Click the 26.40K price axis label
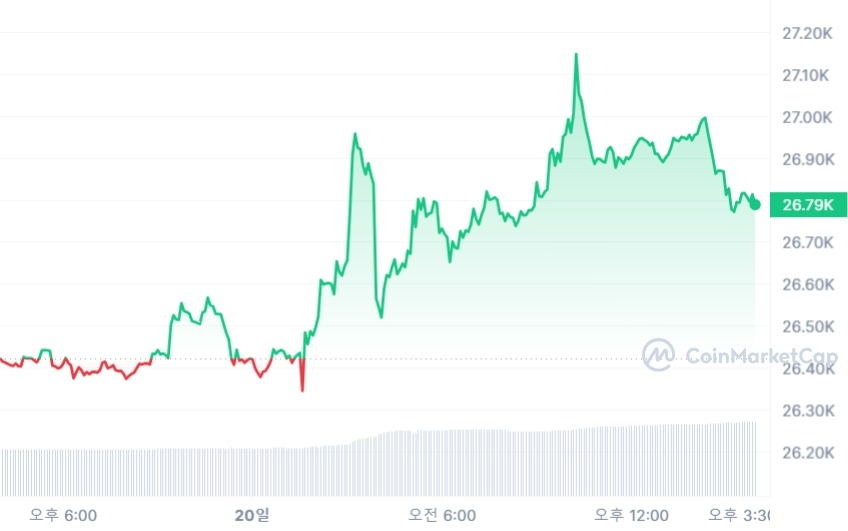Viewport: 848px width, 531px height. tap(807, 369)
